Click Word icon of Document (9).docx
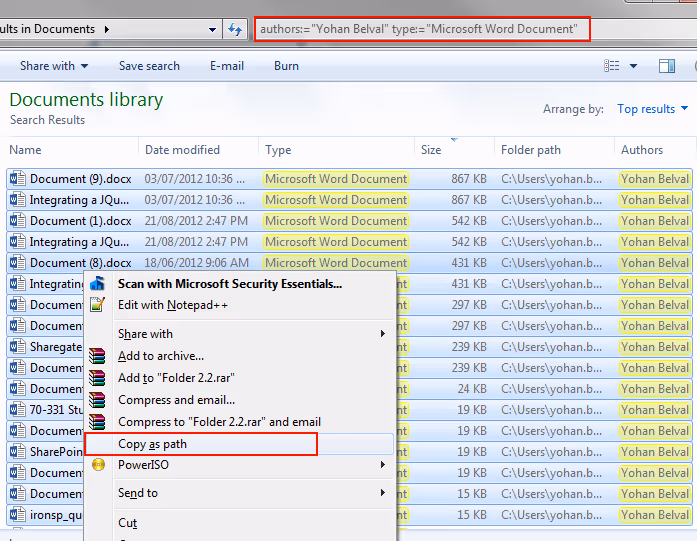 click(x=18, y=179)
